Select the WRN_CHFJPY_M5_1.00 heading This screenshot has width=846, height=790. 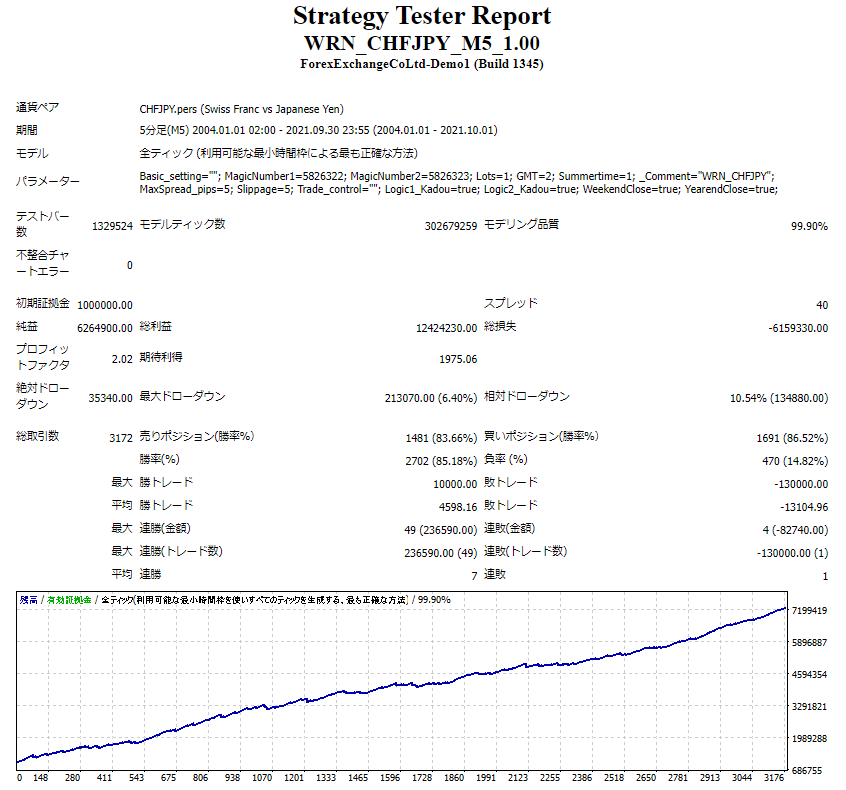click(x=422, y=43)
